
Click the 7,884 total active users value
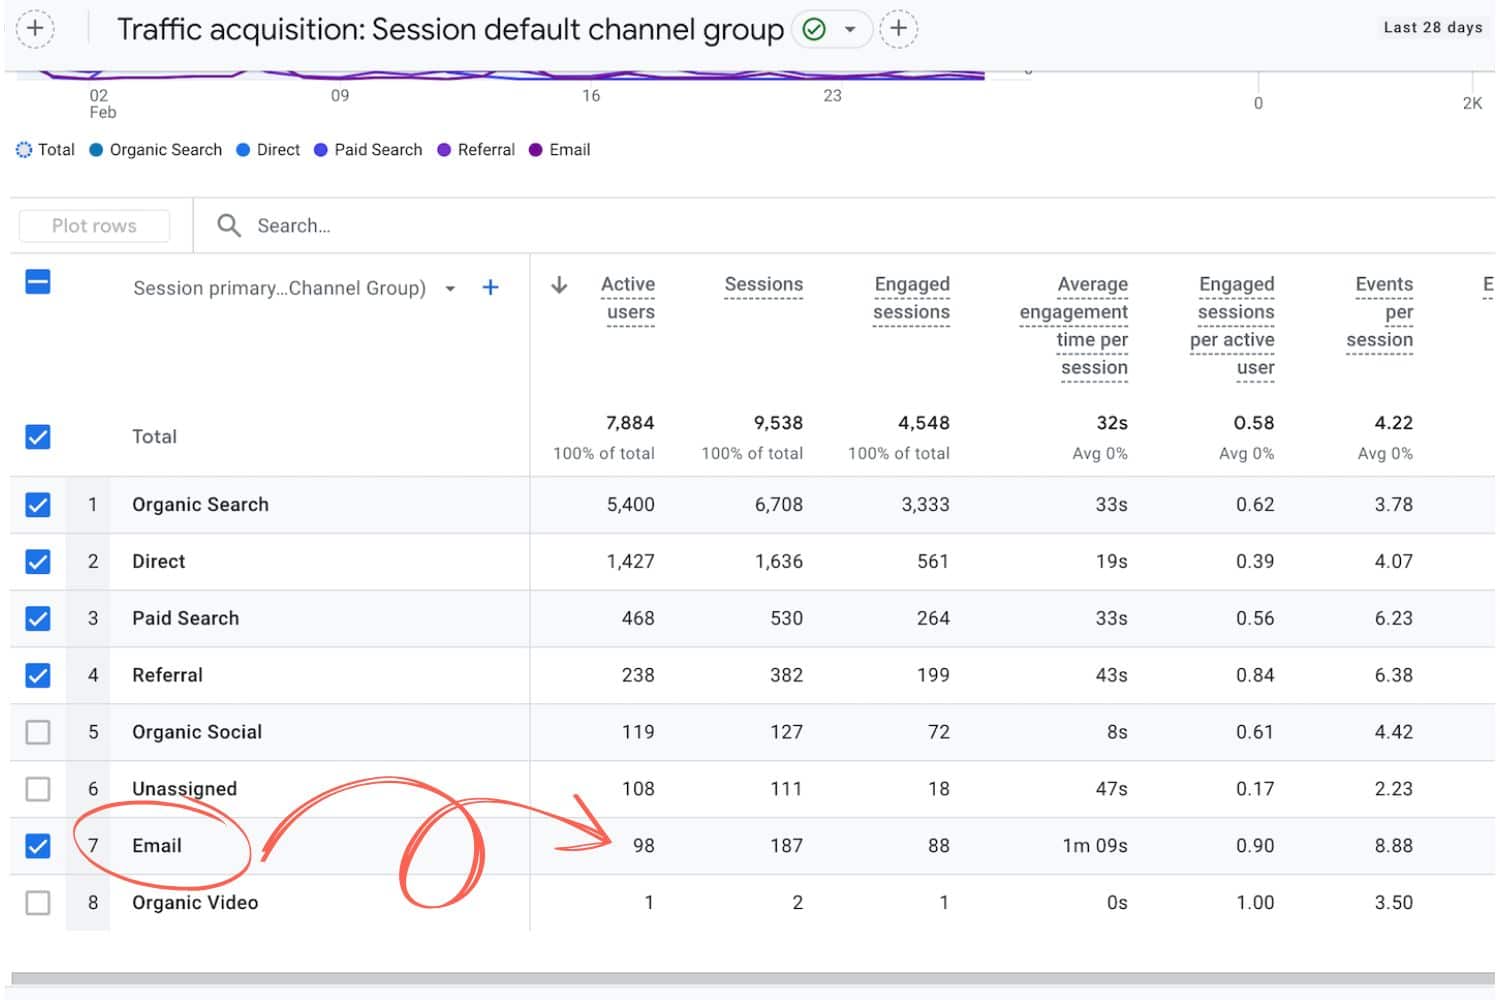click(x=630, y=423)
